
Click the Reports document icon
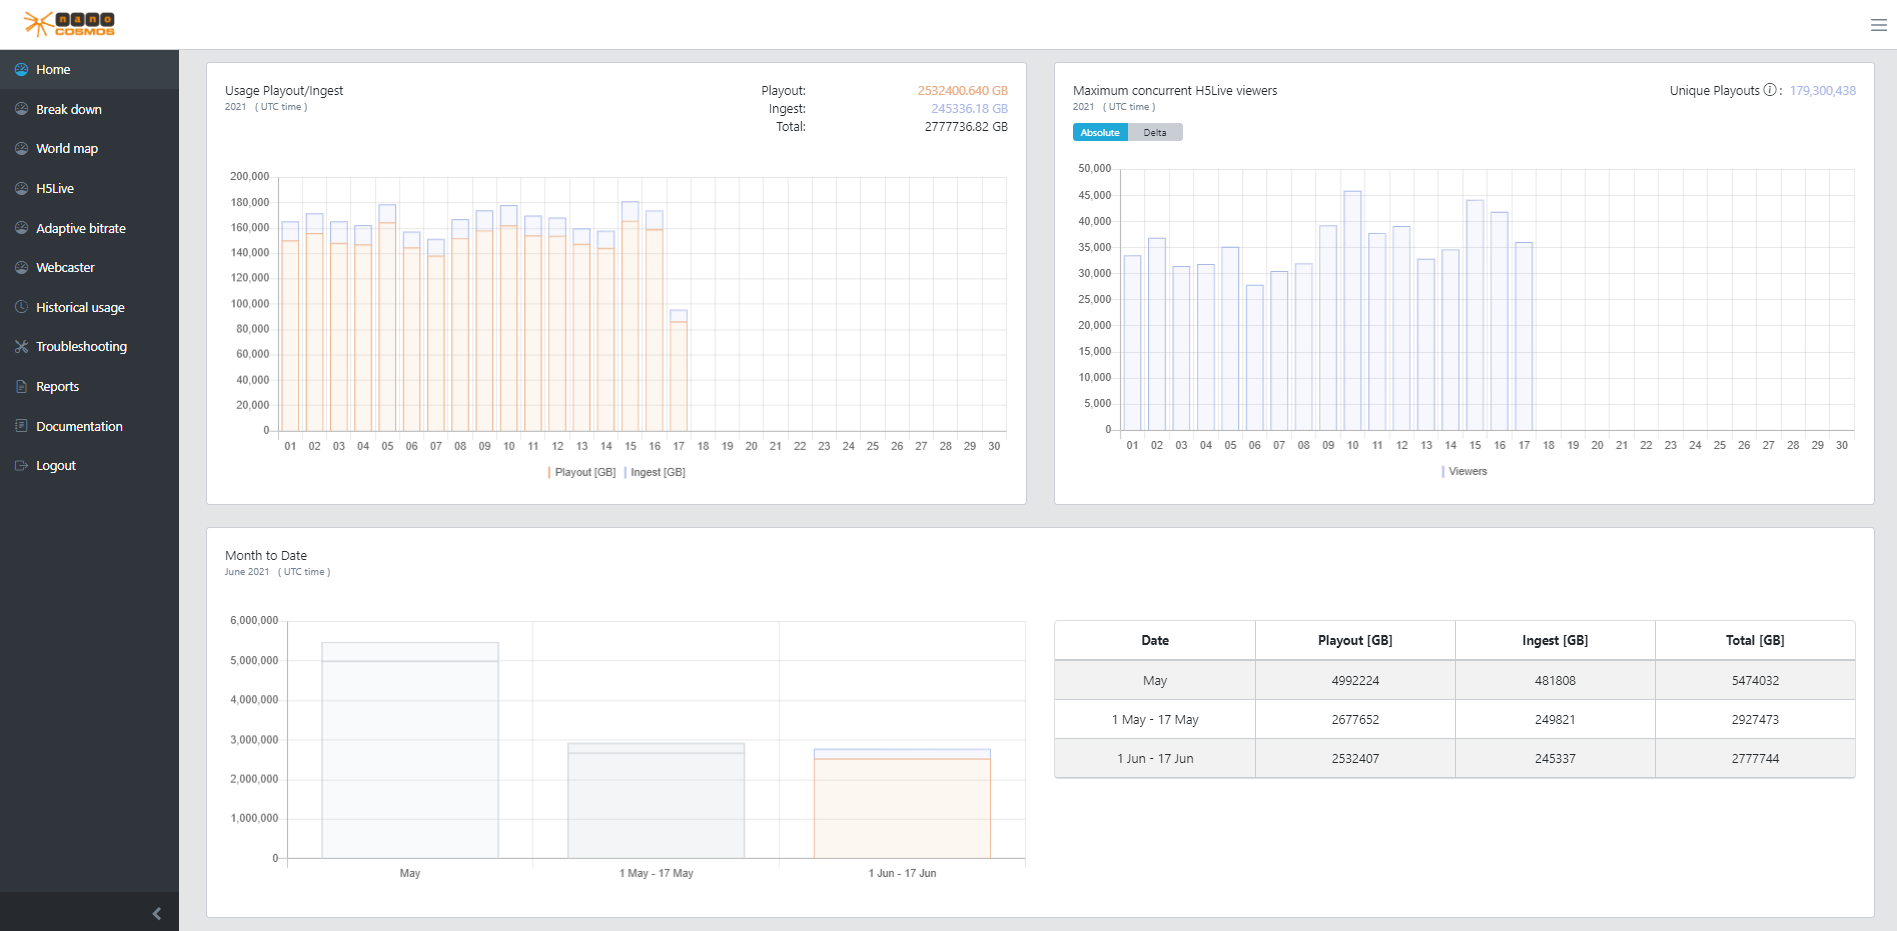(21, 386)
